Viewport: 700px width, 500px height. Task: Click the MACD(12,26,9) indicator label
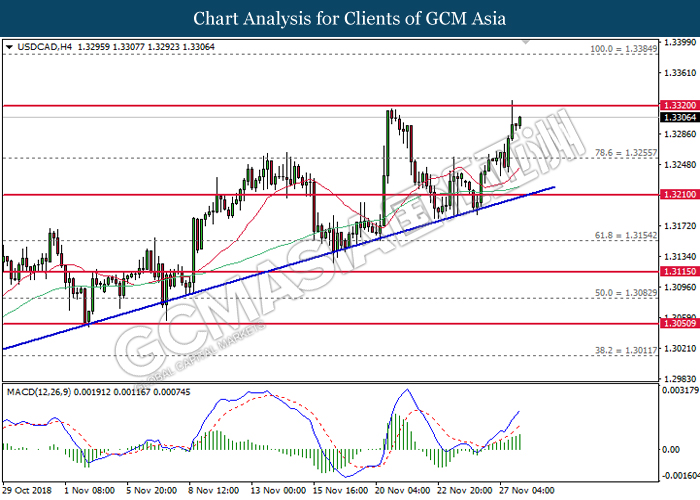[x=39, y=392]
